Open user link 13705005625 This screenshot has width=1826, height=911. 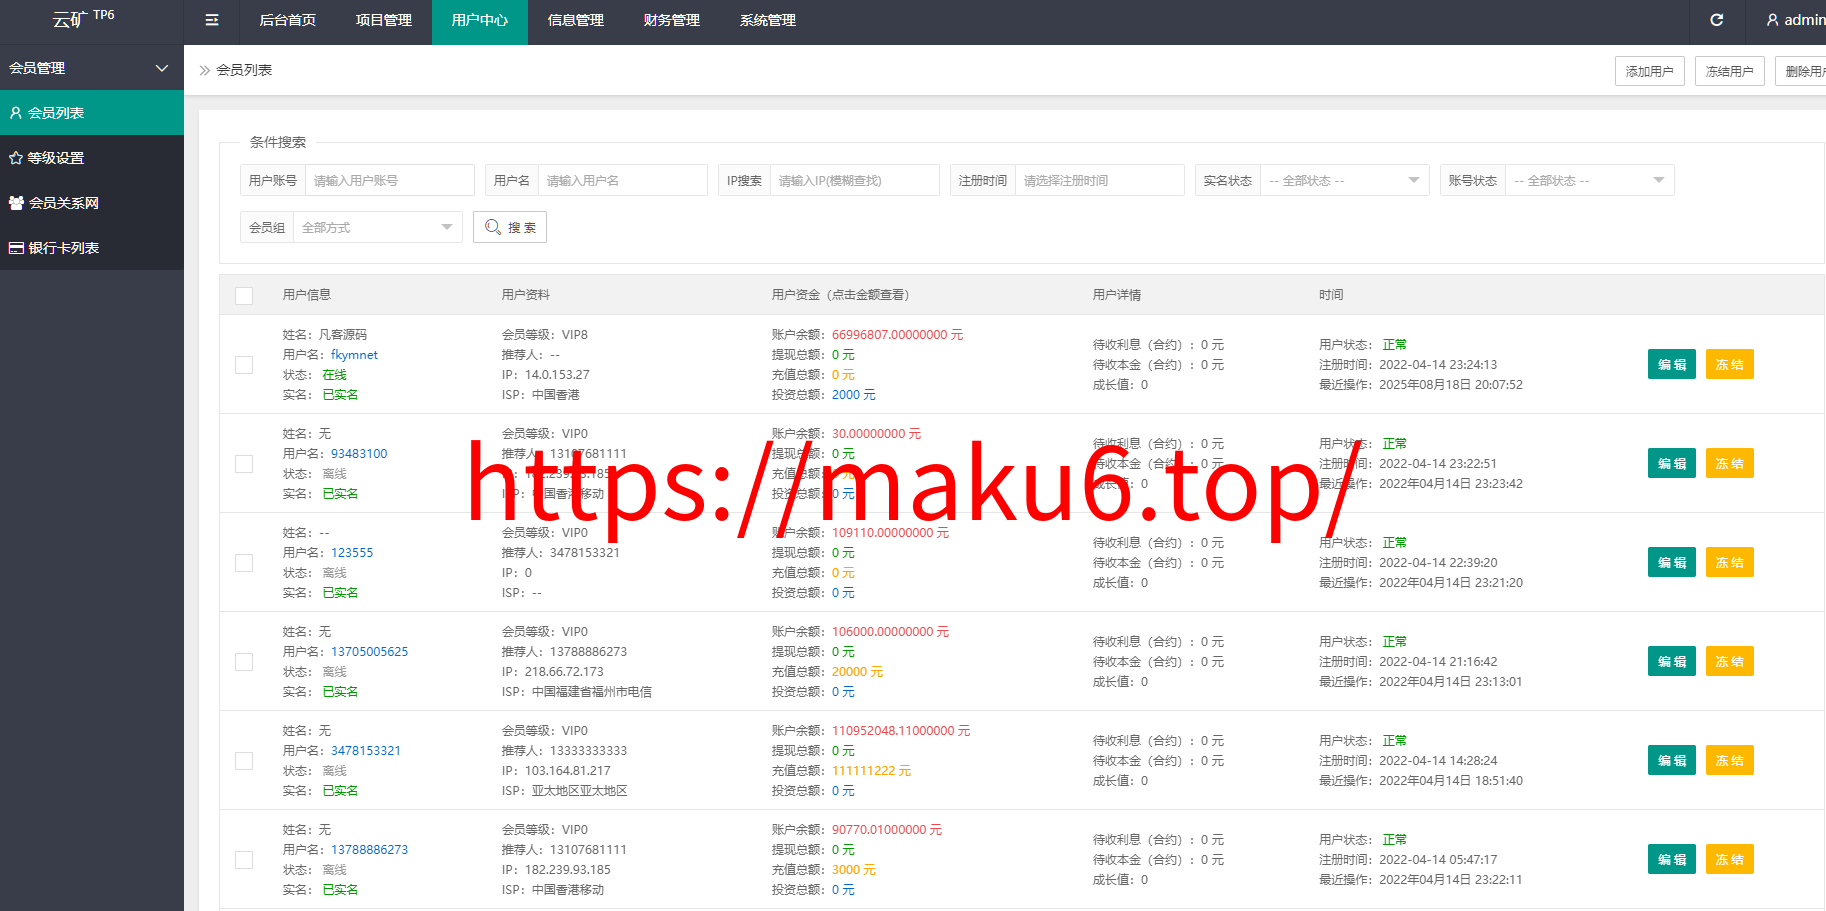click(370, 652)
